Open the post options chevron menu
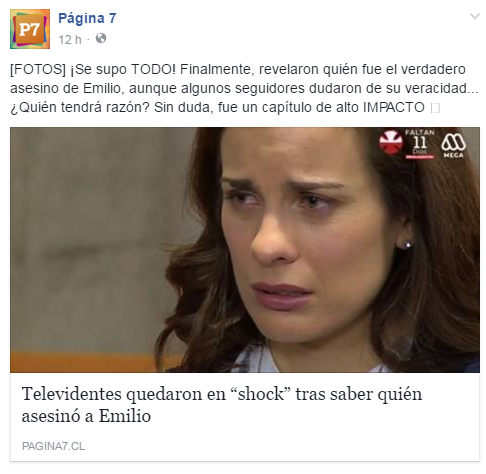The image size is (486, 474). (475, 16)
